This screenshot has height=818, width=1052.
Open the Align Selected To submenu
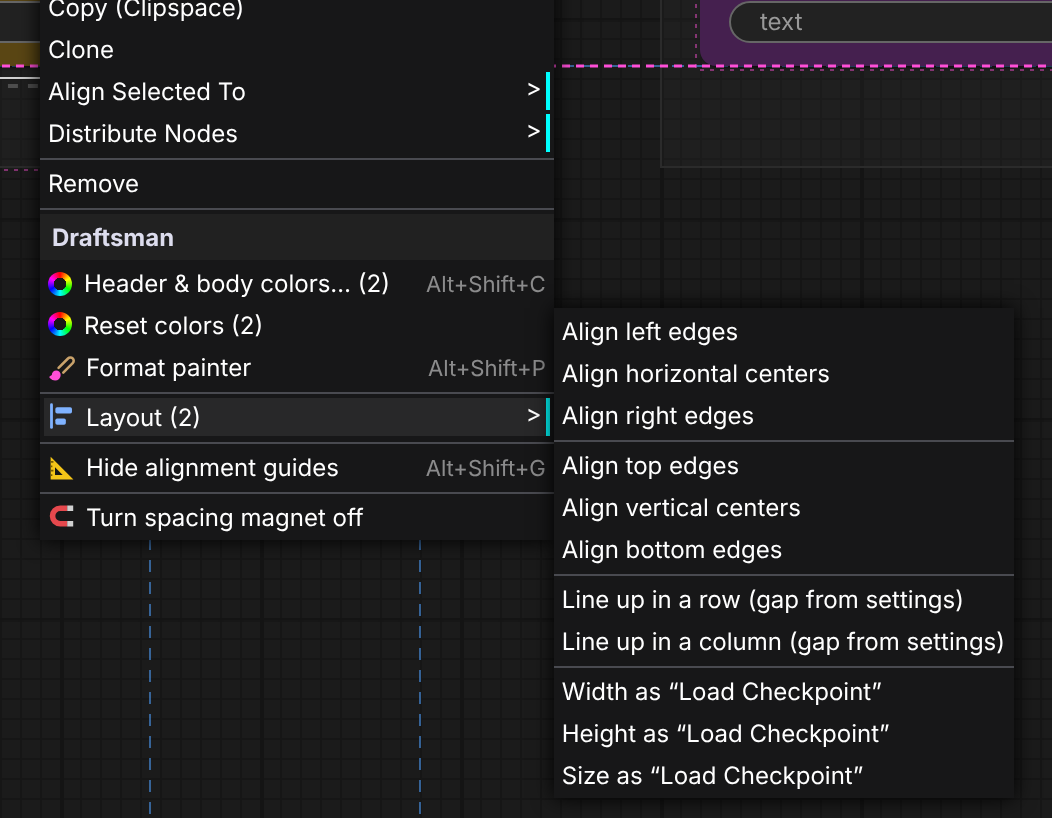(297, 91)
